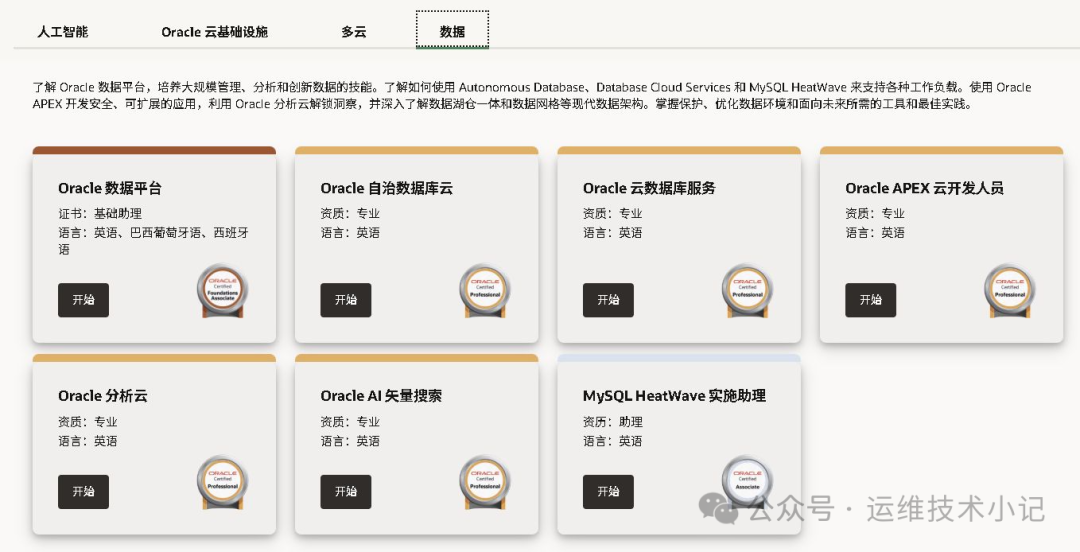Click Professional badge on Oracle 云数据库服务 card

(747, 292)
